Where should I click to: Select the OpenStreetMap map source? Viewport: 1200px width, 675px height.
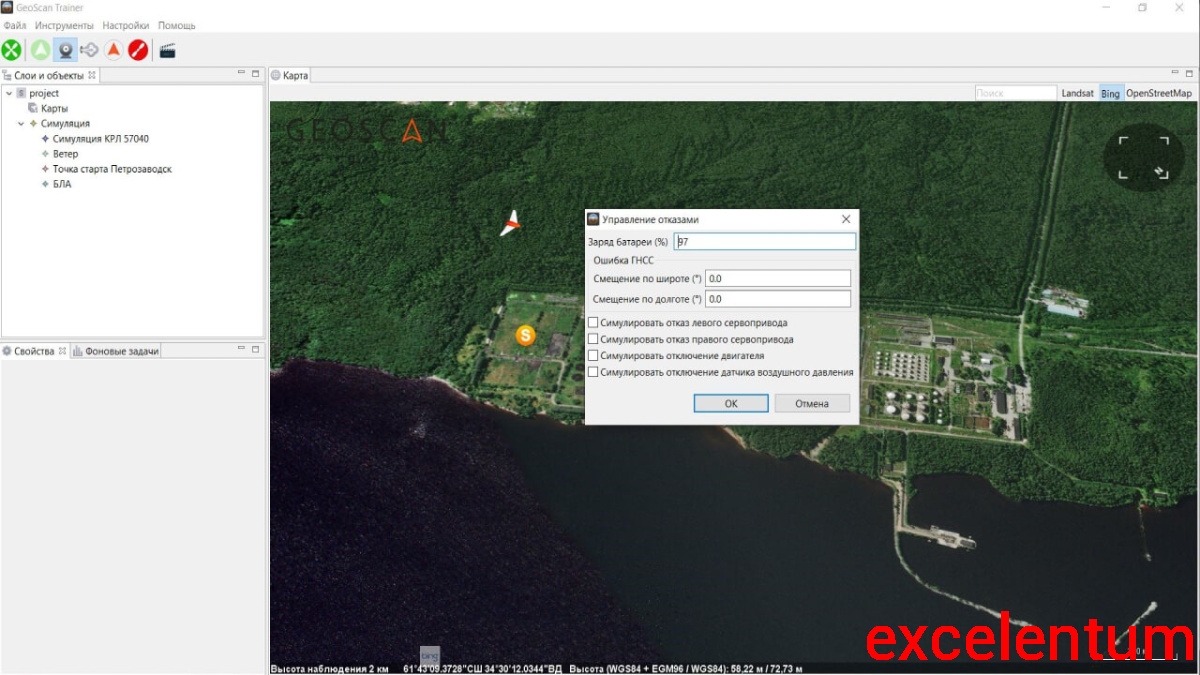pyautogui.click(x=1159, y=93)
